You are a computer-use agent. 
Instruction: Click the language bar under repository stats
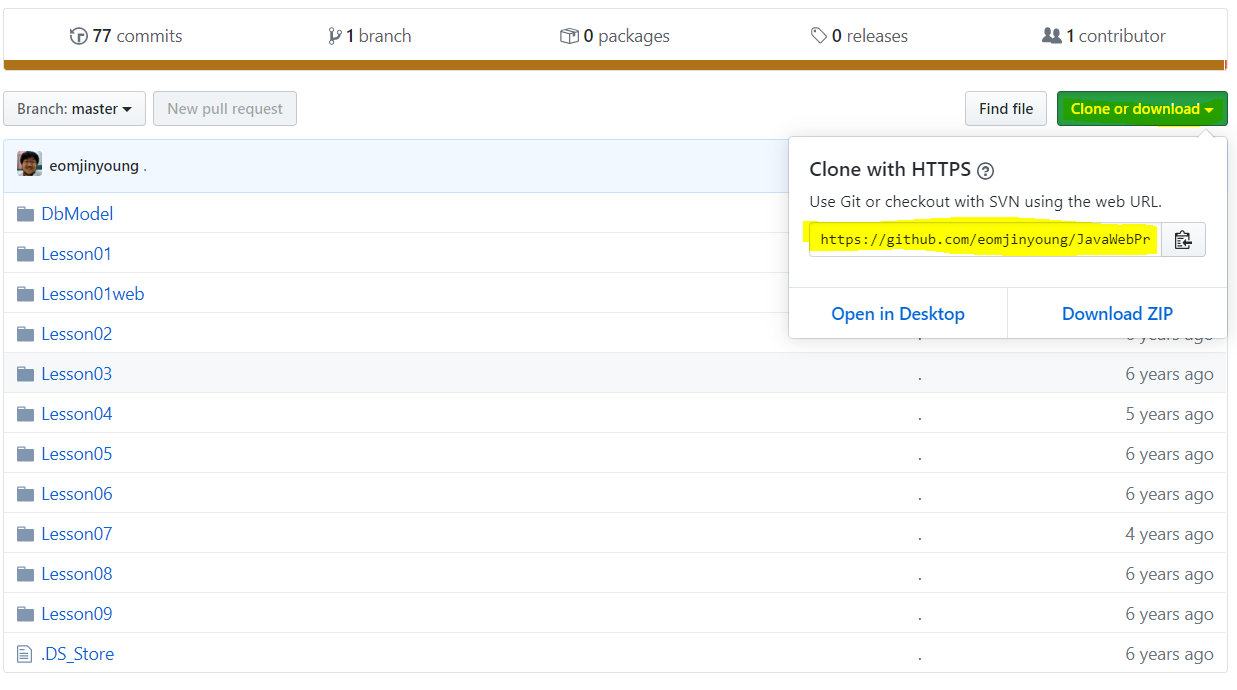615,65
